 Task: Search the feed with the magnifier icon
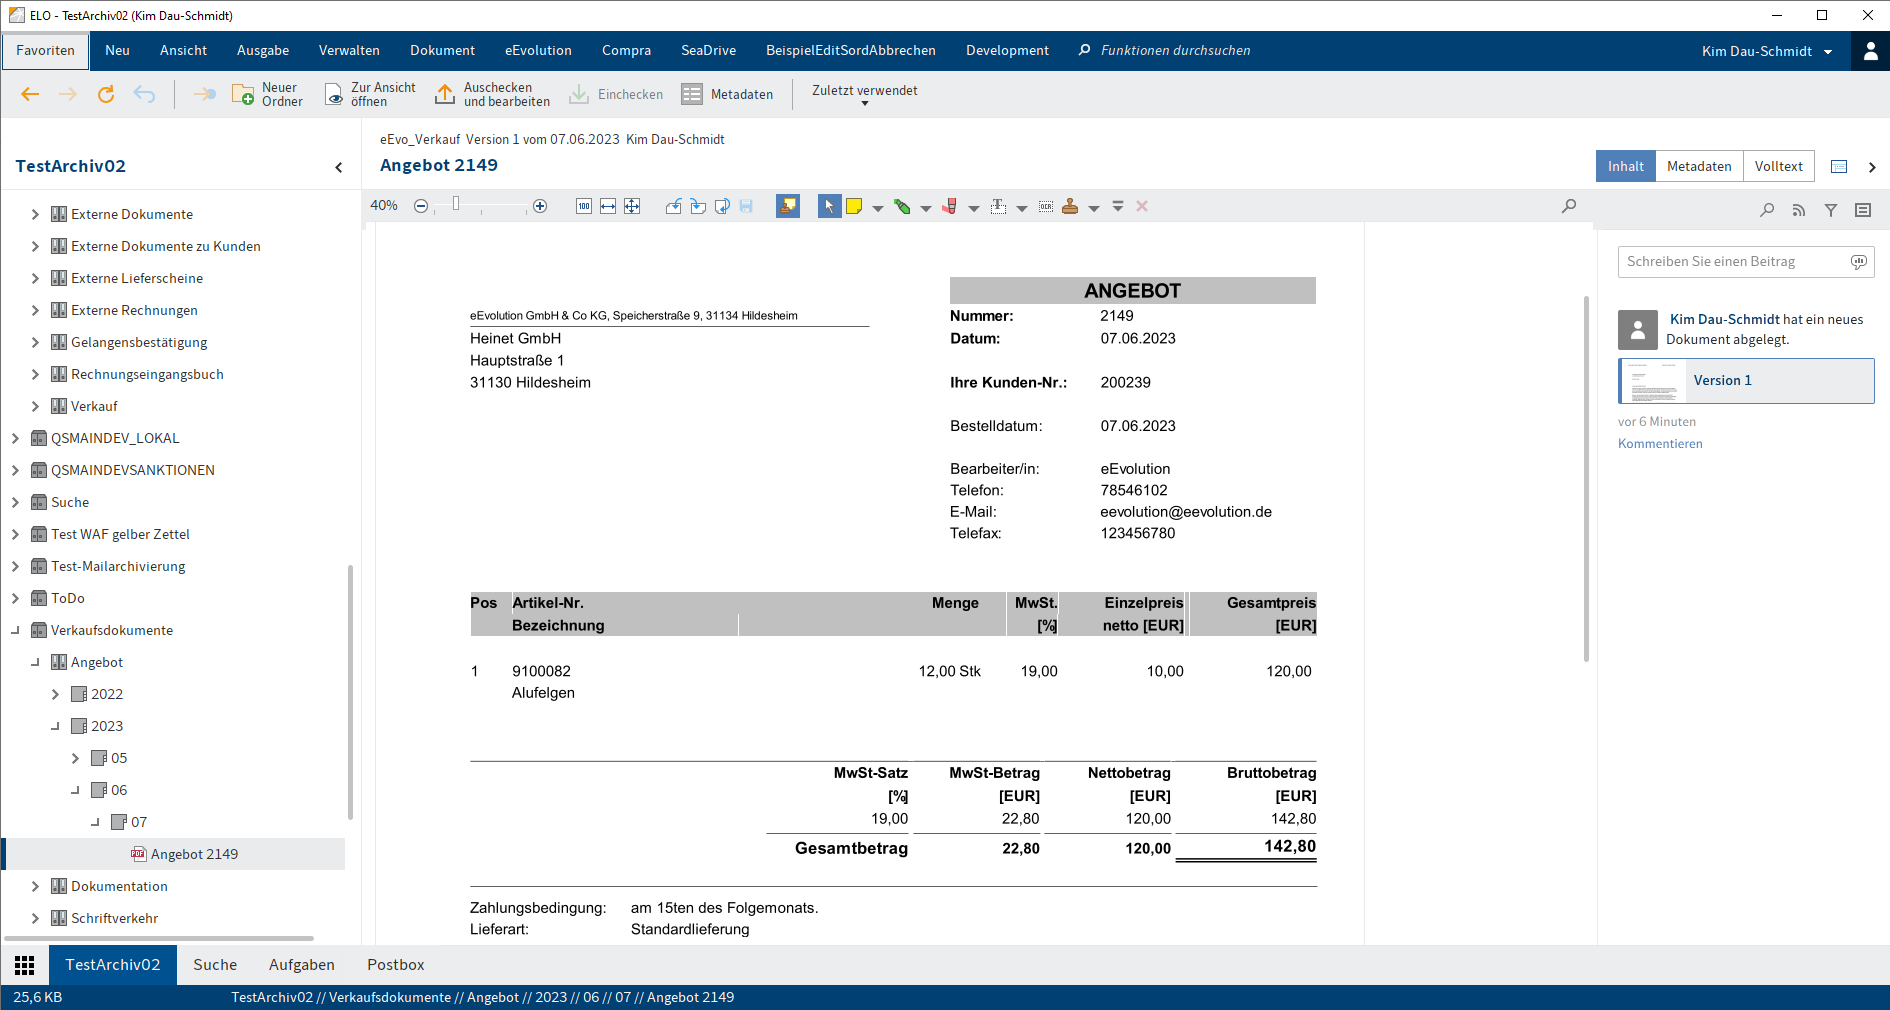click(1767, 210)
